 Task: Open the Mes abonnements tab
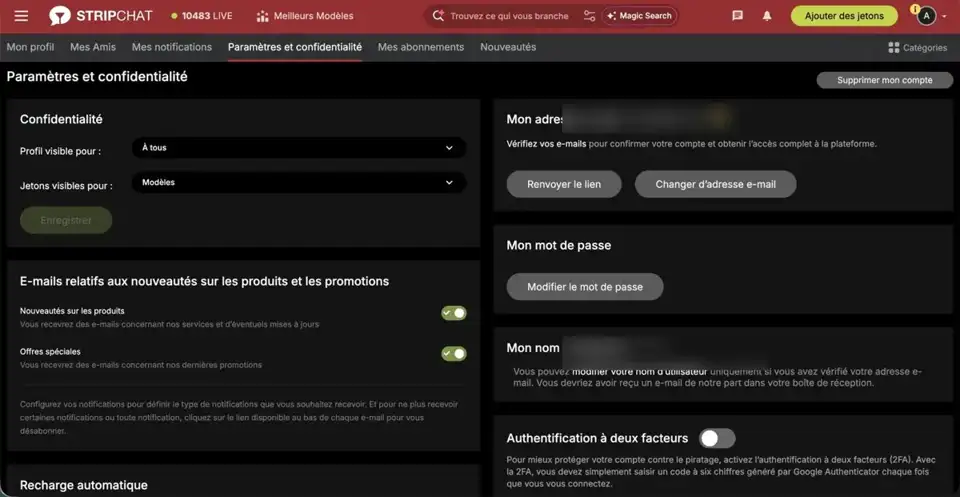pyautogui.click(x=421, y=47)
